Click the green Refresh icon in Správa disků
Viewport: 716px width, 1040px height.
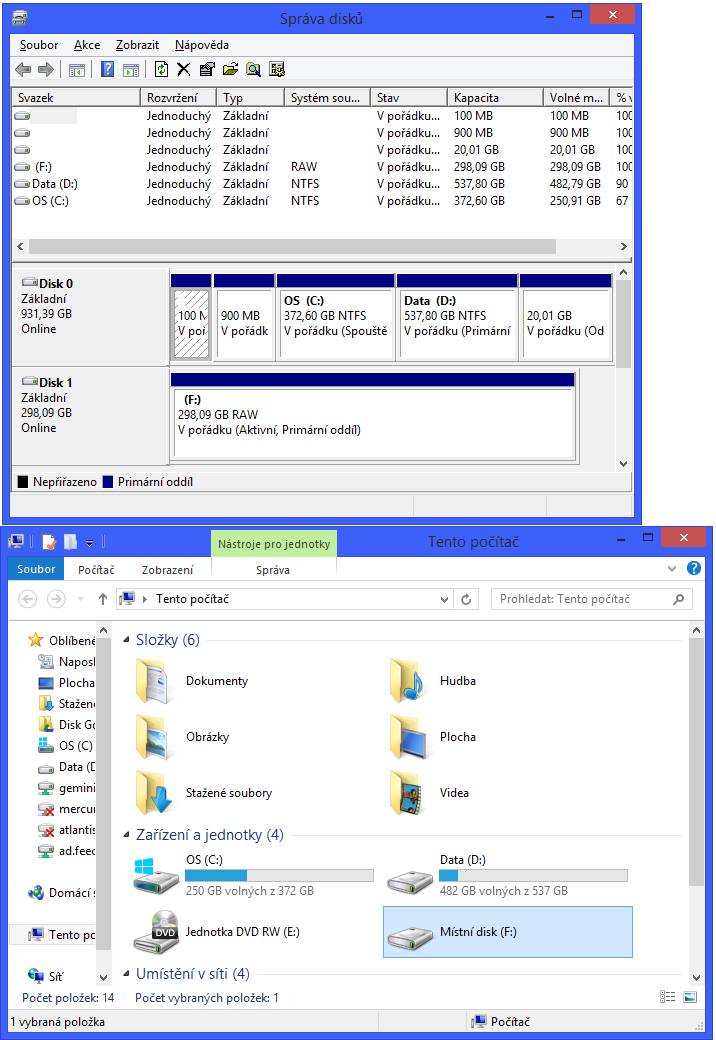pos(161,69)
